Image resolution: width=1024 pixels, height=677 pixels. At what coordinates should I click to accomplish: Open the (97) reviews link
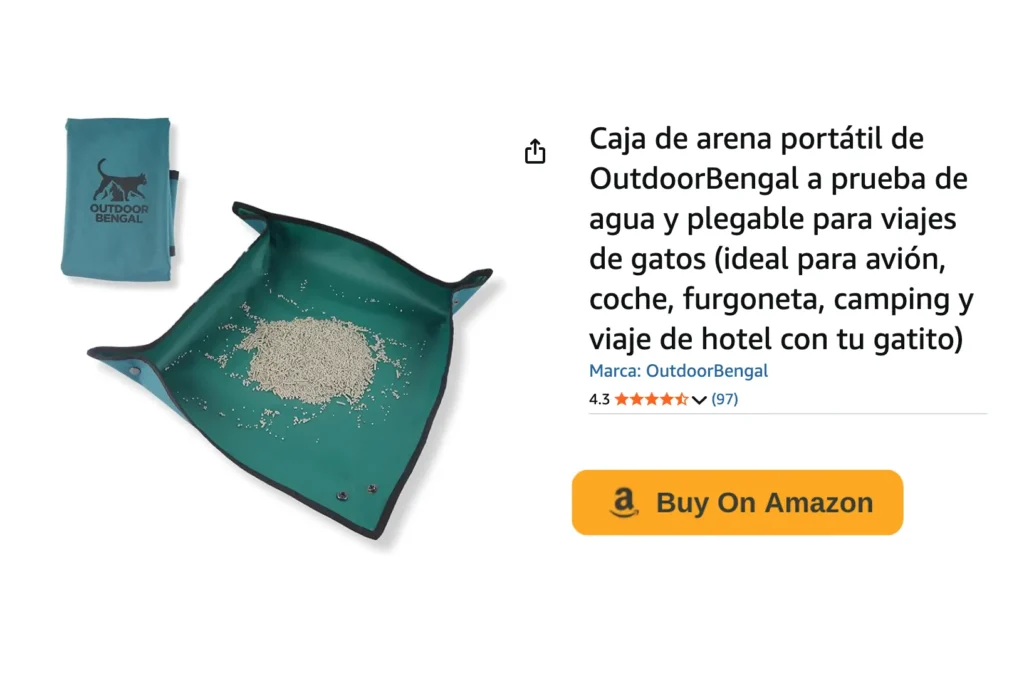(724, 399)
